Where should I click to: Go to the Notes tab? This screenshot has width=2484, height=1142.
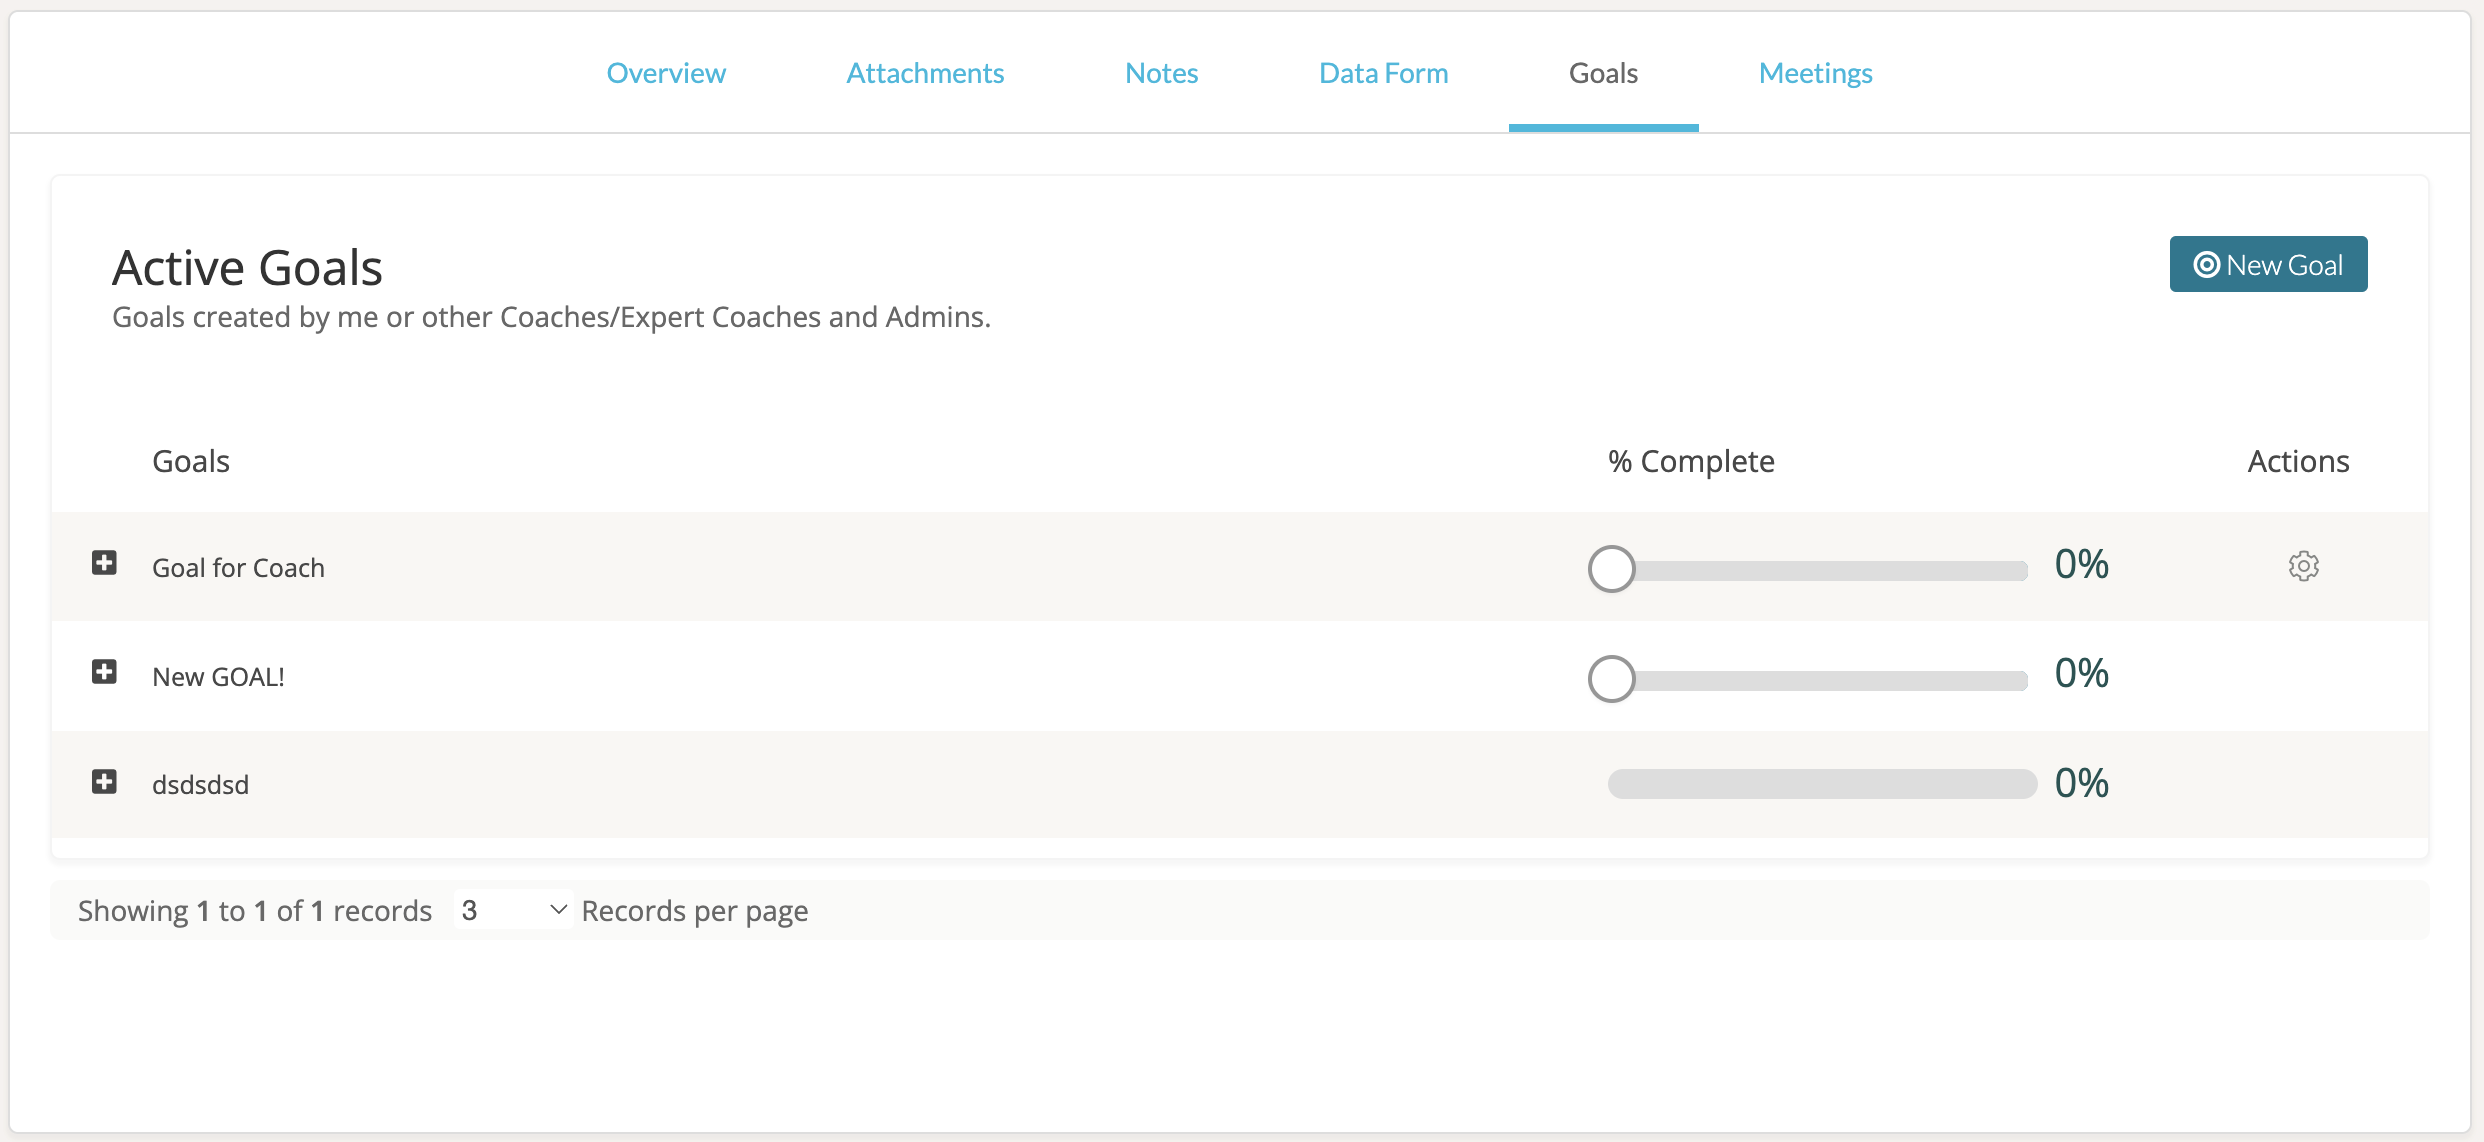1161,73
